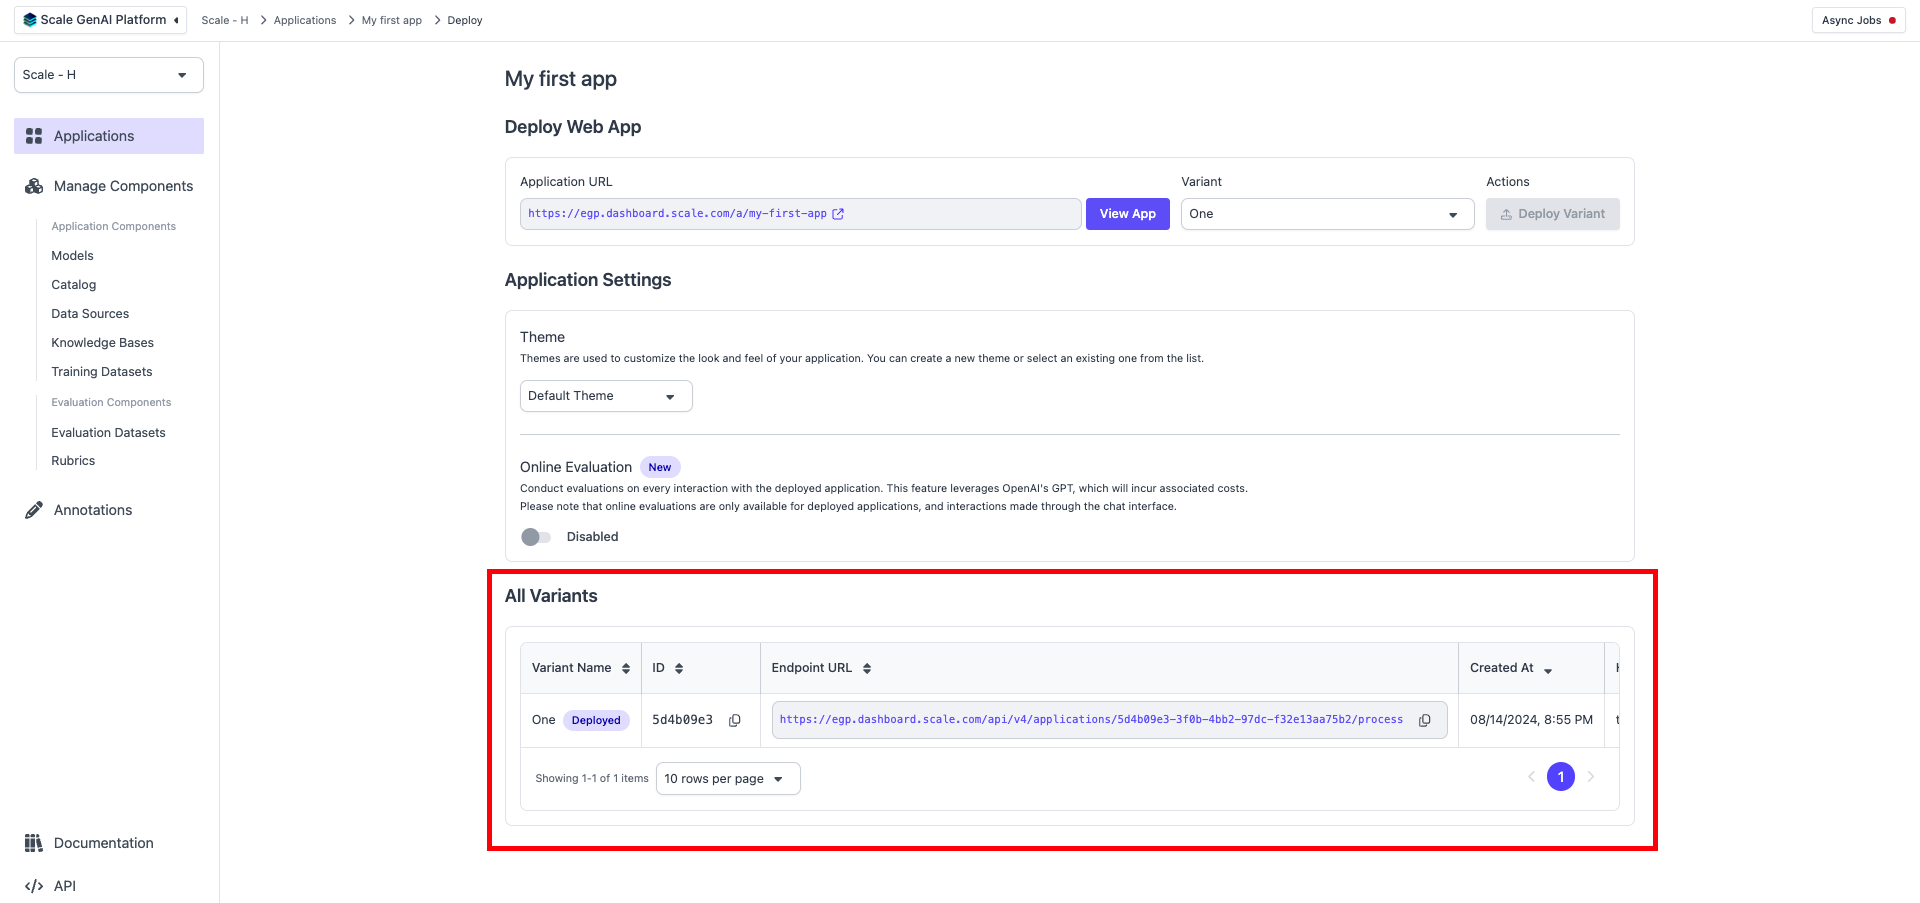Open Models in sidebar
The image size is (1920, 903).
pyautogui.click(x=72, y=256)
